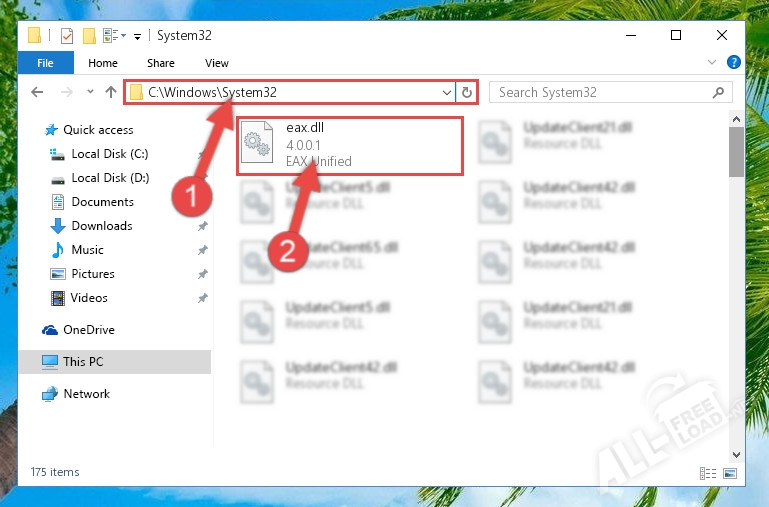This screenshot has width=769, height=507.
Task: Switch to details view icon
Action: click(708, 473)
